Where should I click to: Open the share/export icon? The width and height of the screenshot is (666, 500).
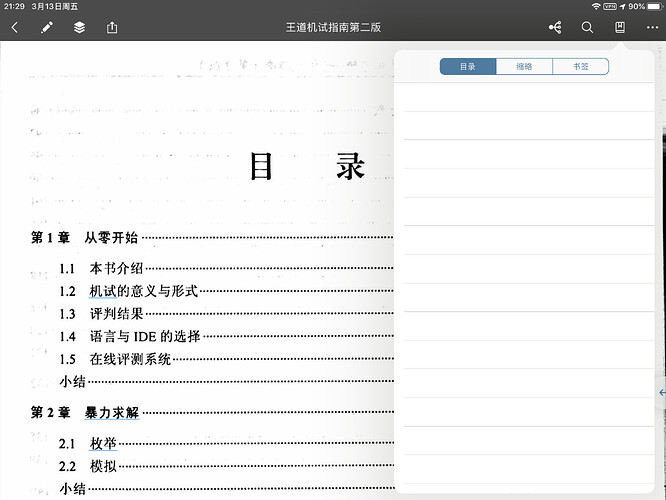click(x=112, y=28)
